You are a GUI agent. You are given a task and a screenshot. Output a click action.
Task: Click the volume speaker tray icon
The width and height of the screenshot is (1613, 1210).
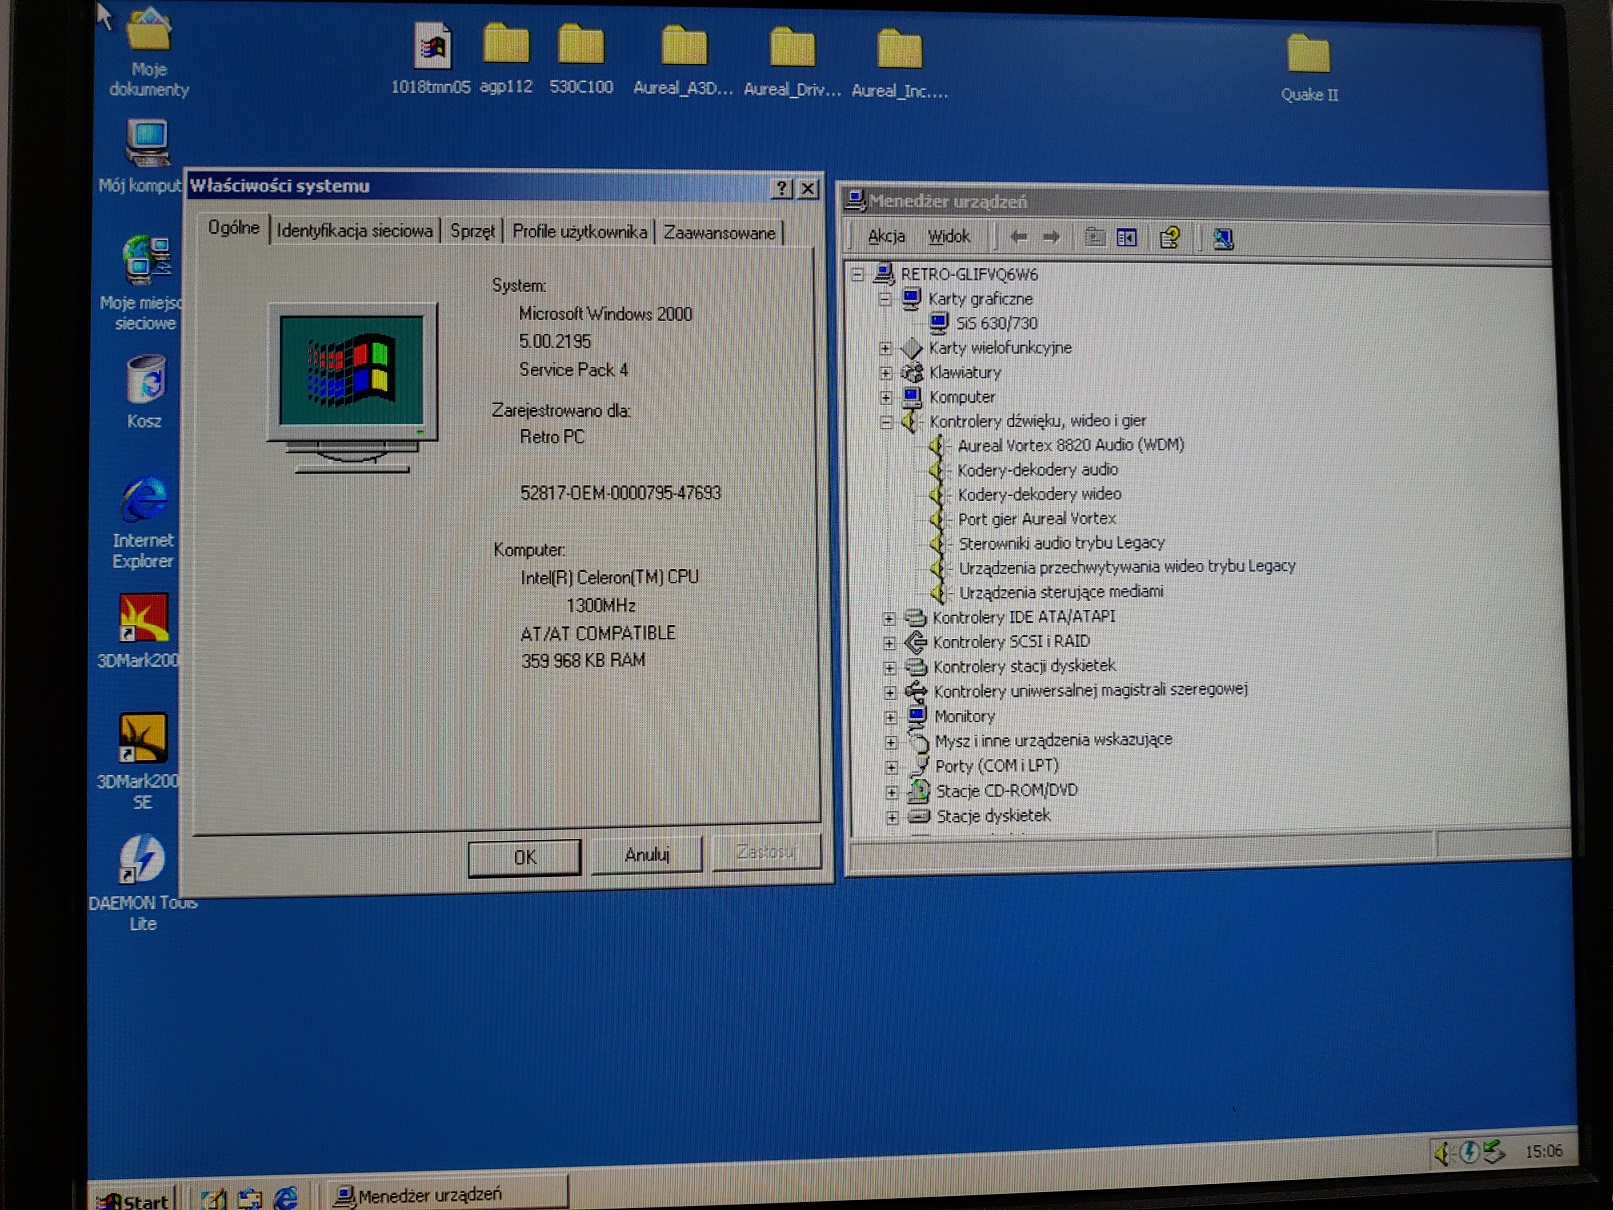click(1442, 1152)
